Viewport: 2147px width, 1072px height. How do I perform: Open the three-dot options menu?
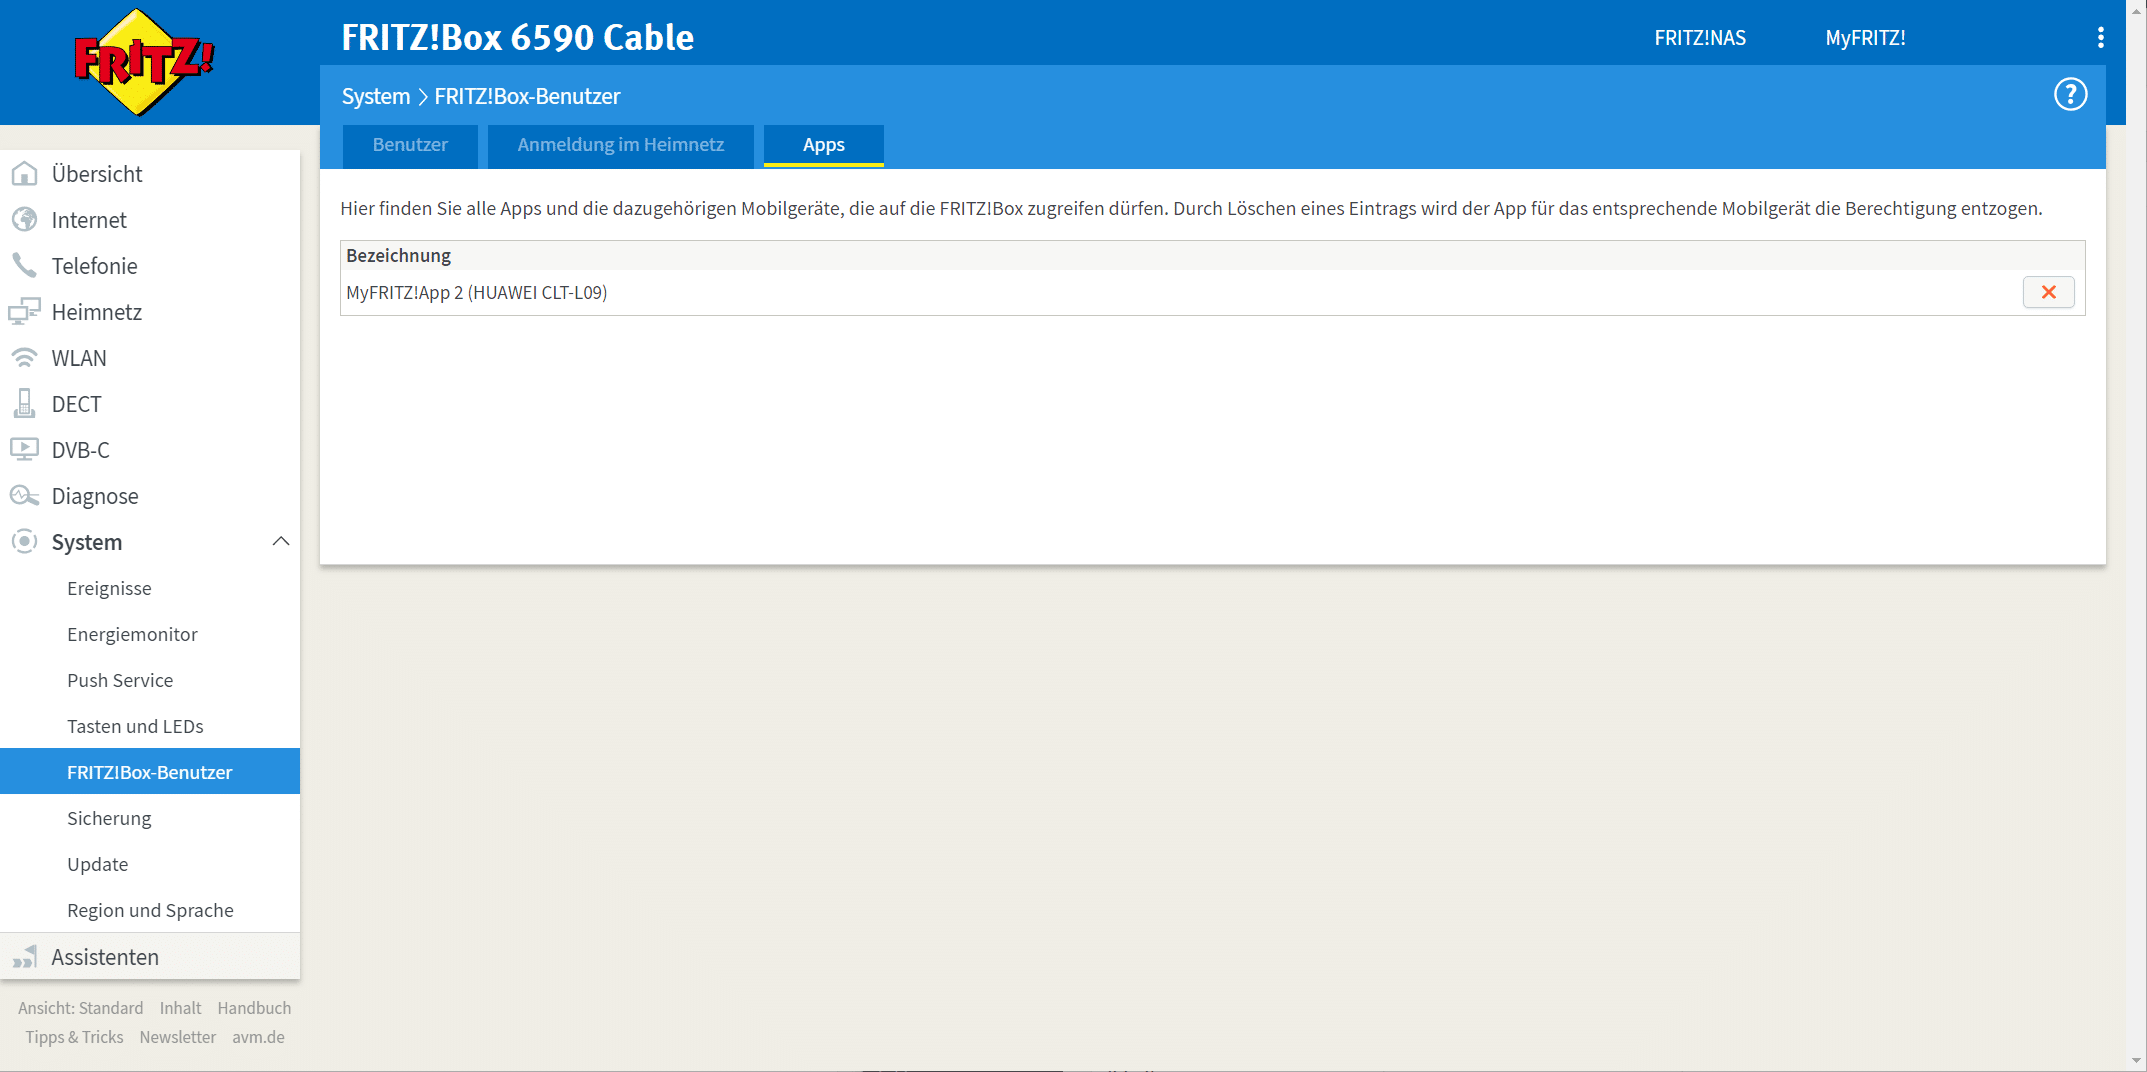click(x=2100, y=38)
